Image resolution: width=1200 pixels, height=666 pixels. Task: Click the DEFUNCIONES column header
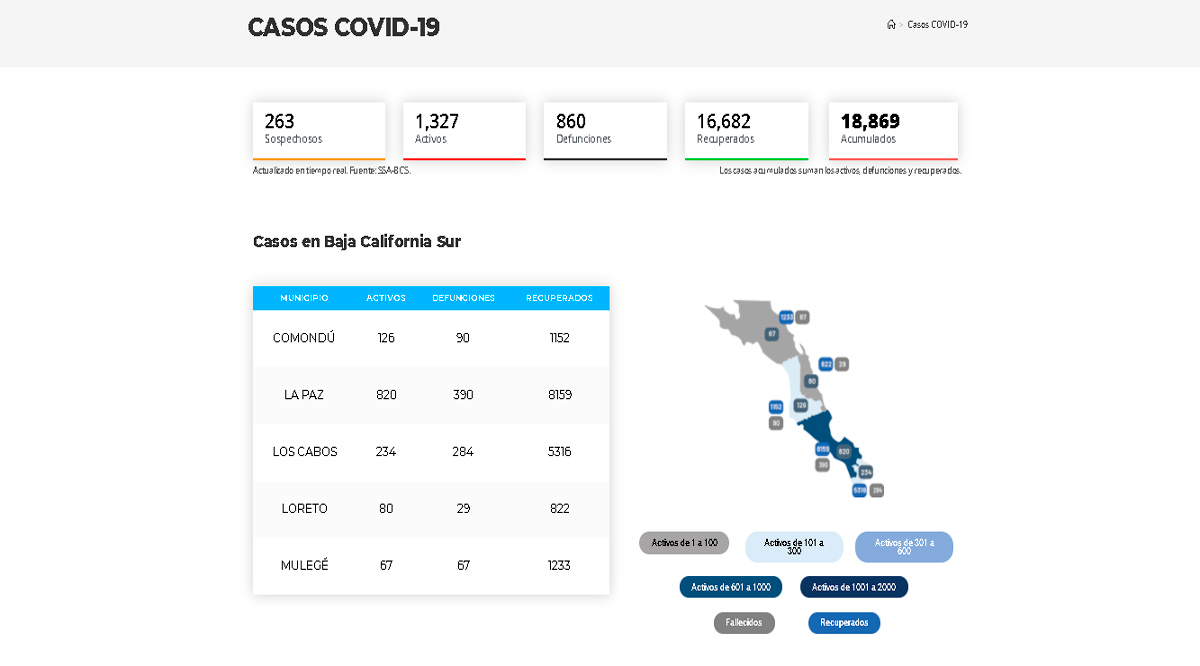coord(463,298)
